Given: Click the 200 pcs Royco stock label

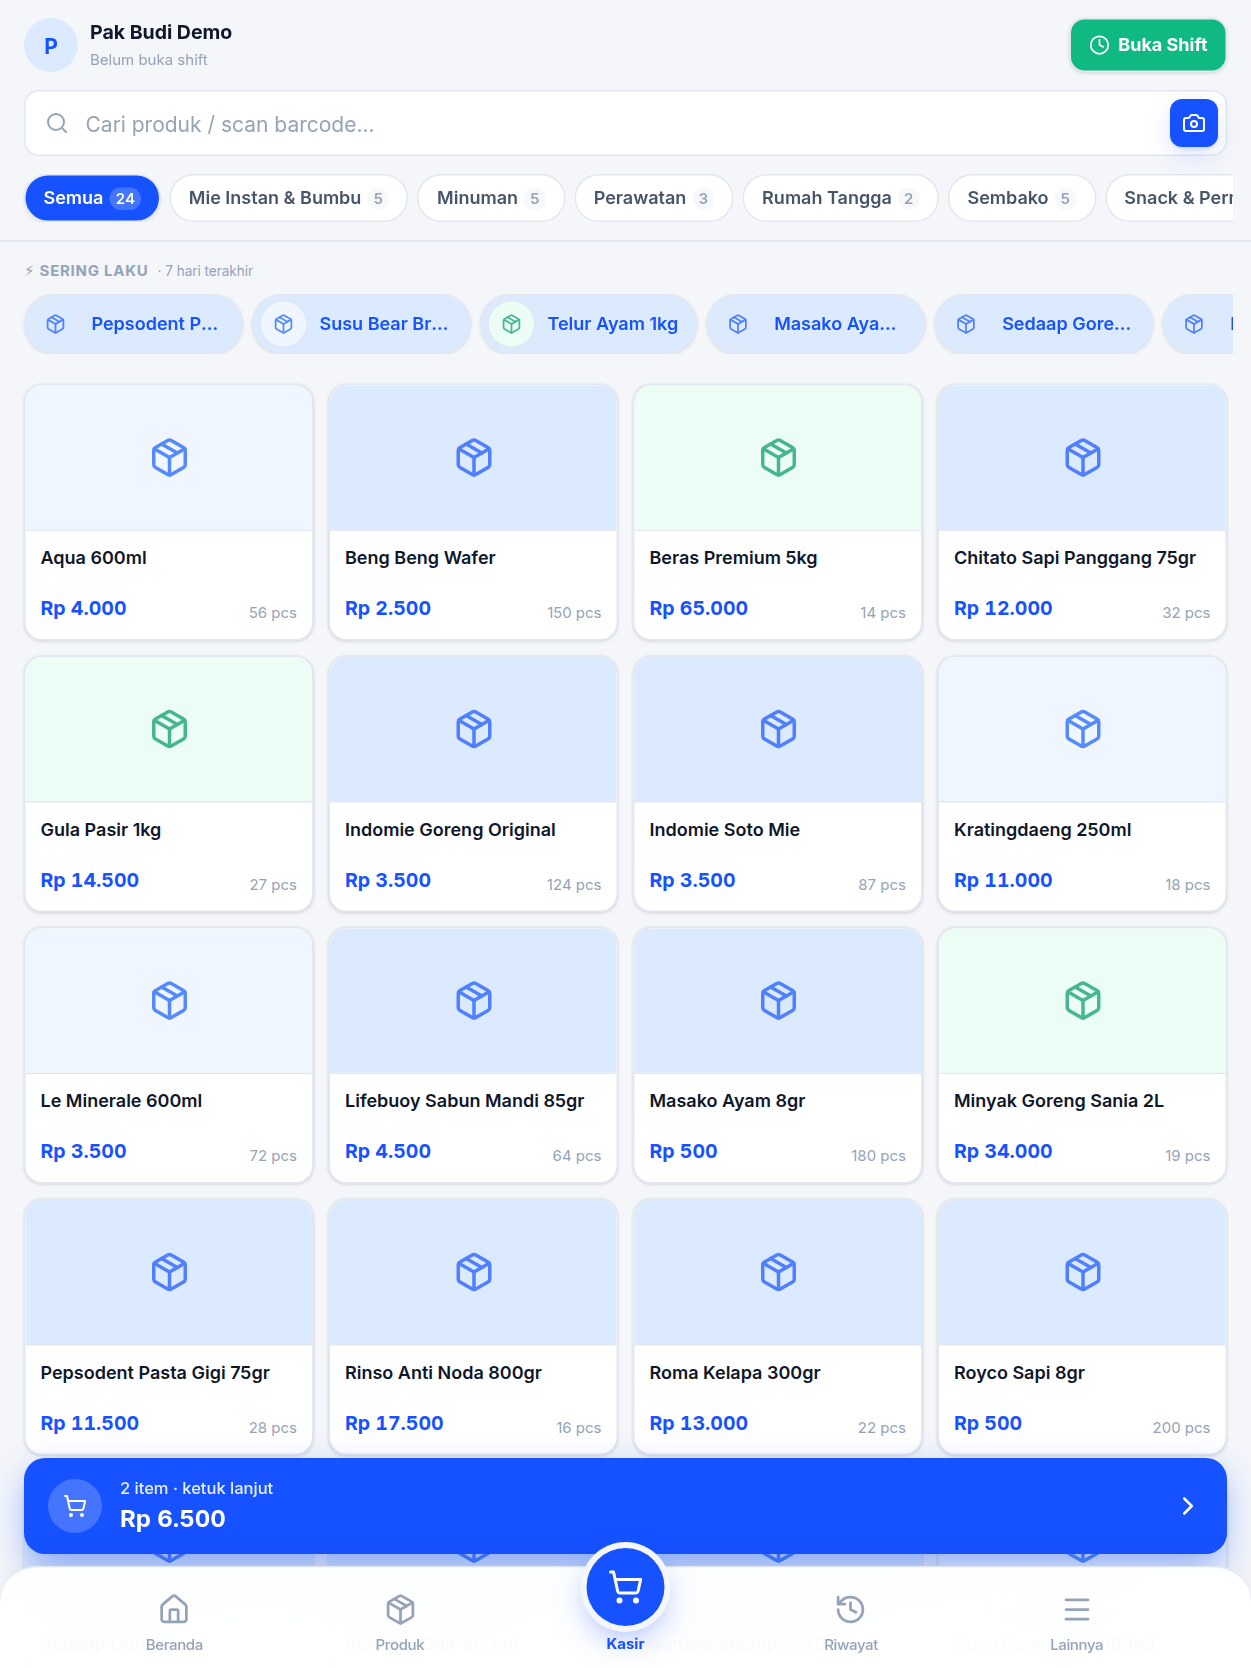Looking at the screenshot, I should (x=1181, y=1427).
